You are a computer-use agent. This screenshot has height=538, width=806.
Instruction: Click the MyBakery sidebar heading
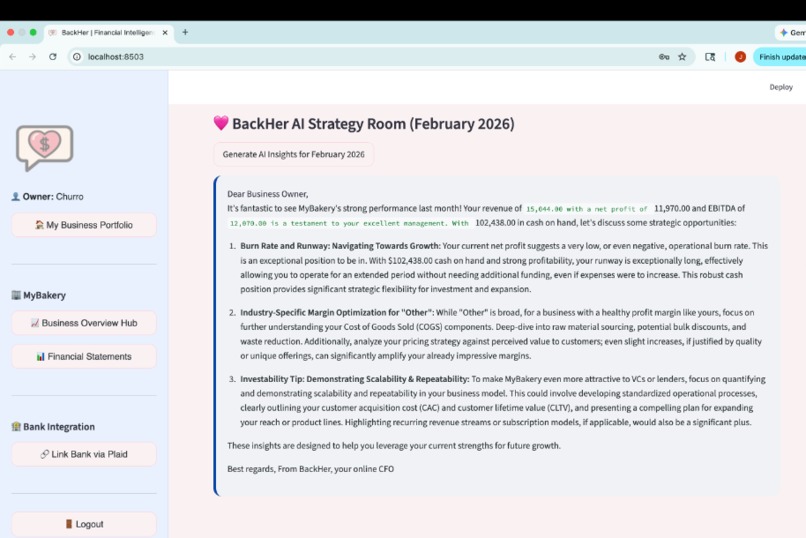point(44,295)
